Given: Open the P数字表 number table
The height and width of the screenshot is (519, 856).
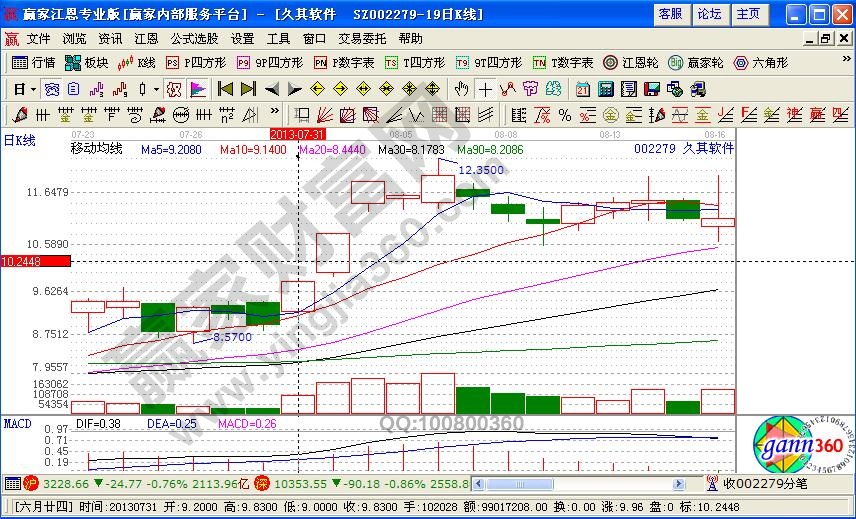Looking at the screenshot, I should tap(344, 63).
